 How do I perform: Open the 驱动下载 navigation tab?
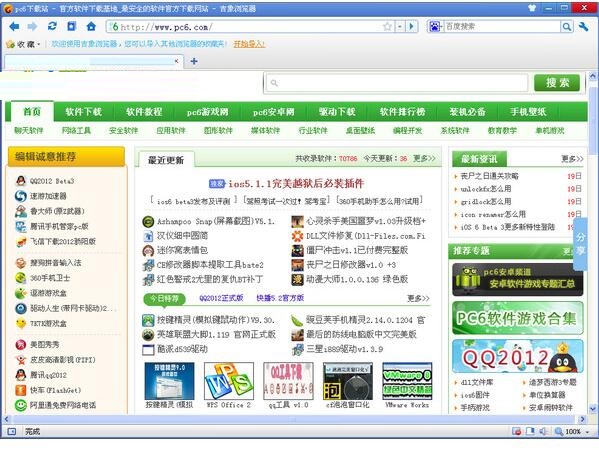(x=337, y=112)
